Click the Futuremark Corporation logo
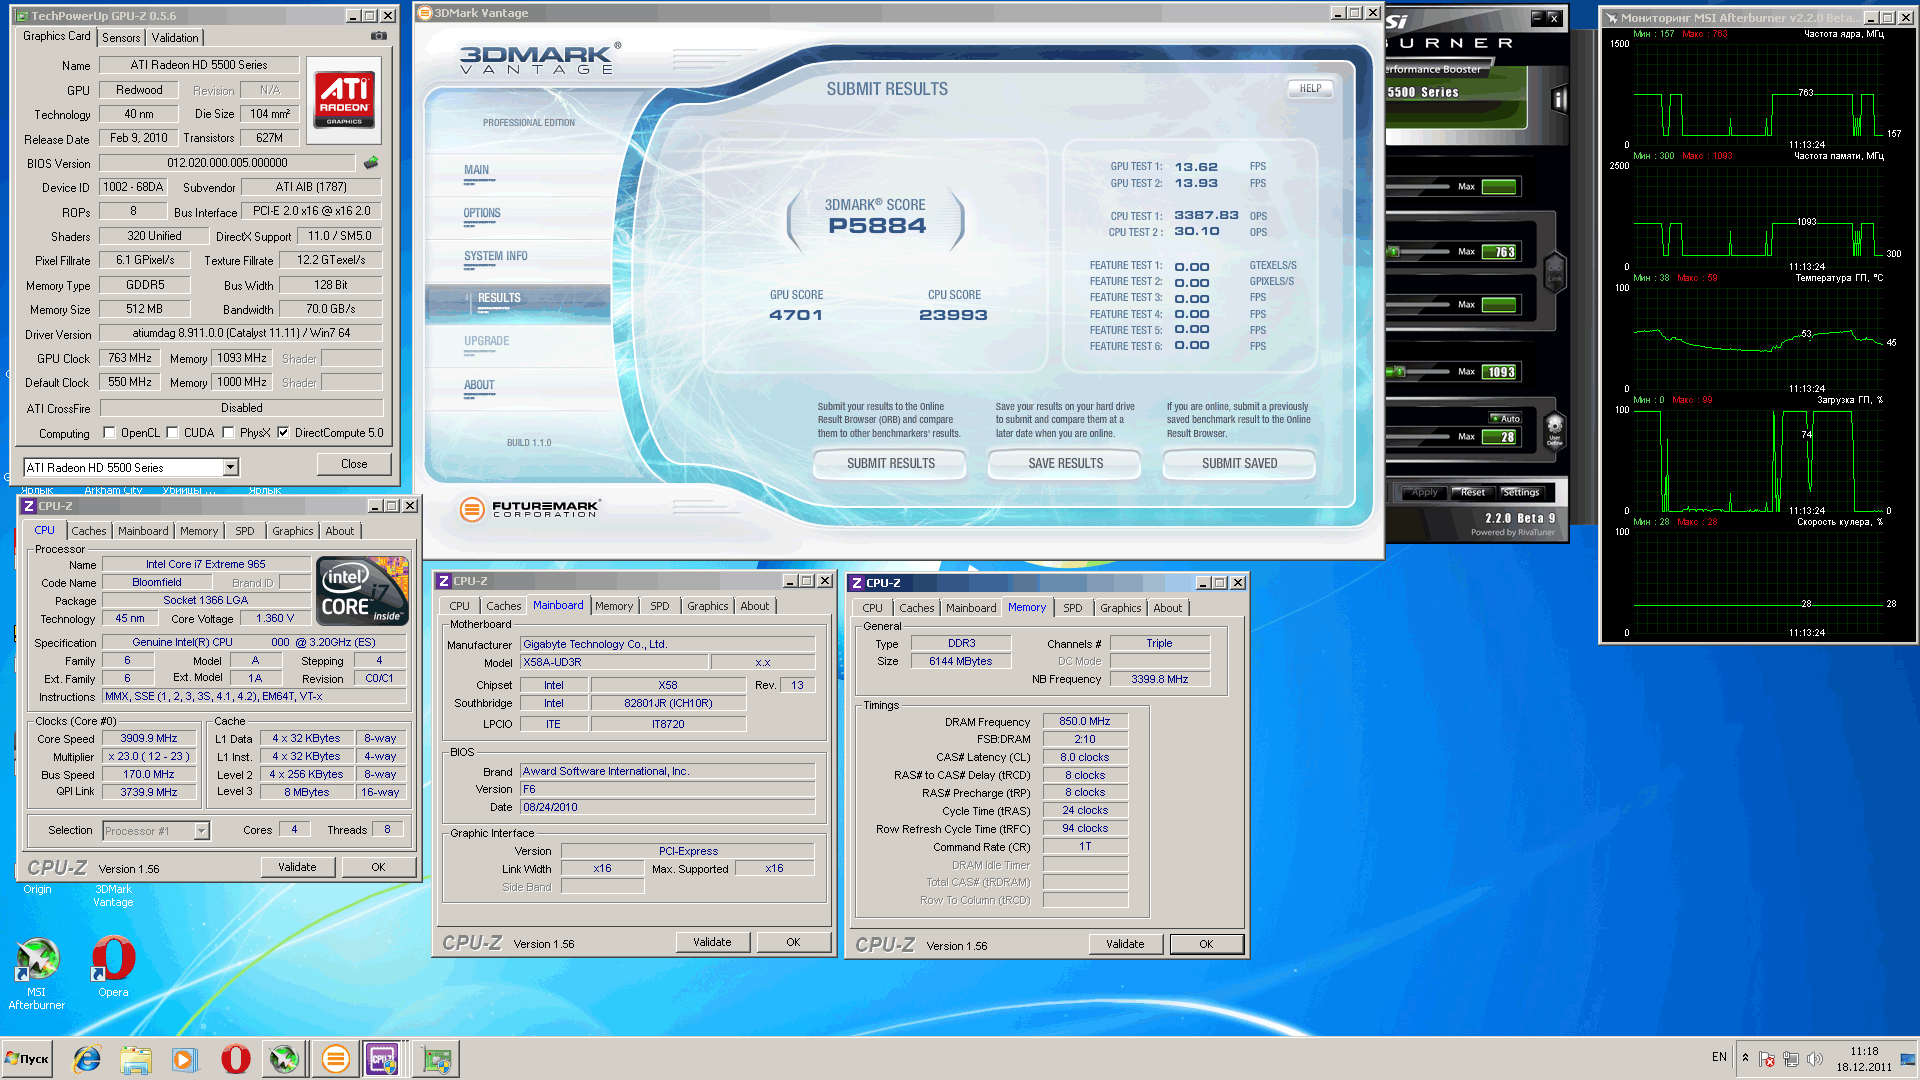Viewport: 1920px width, 1080px height. coord(529,509)
